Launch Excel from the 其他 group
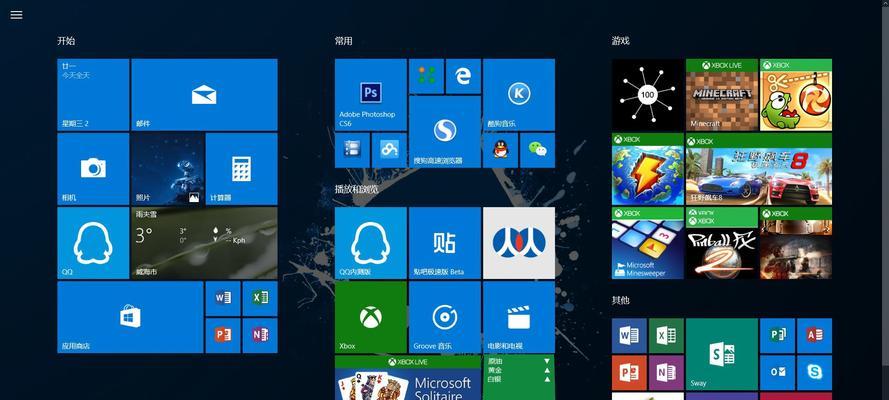The image size is (889, 400). [666, 335]
